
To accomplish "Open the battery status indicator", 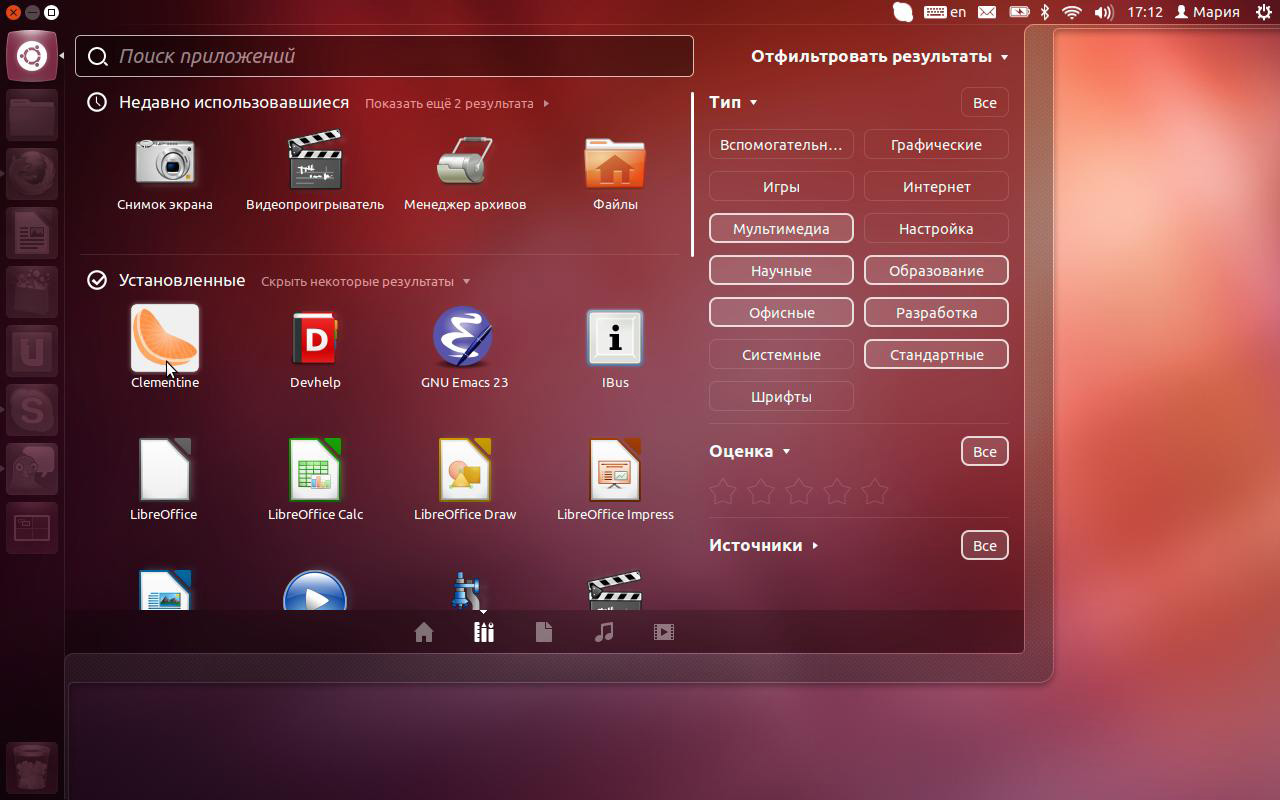I will [x=1019, y=12].
